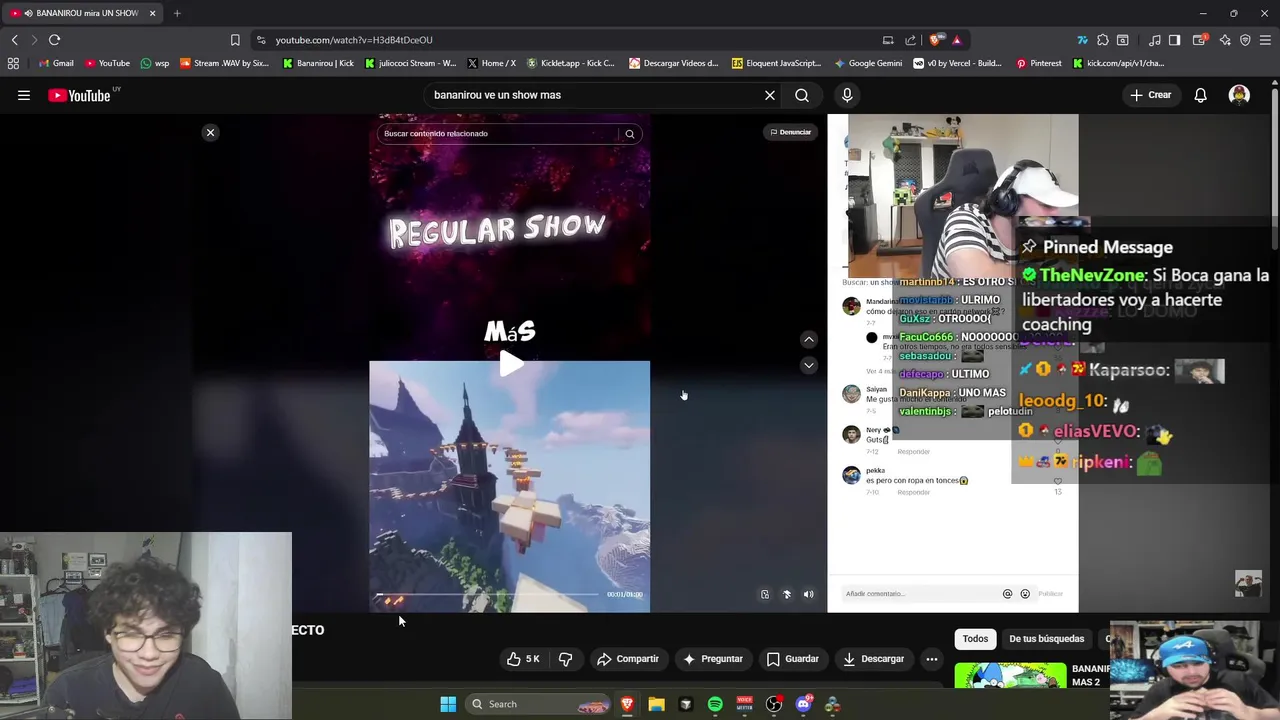Click the Preguntar button

click(712, 659)
